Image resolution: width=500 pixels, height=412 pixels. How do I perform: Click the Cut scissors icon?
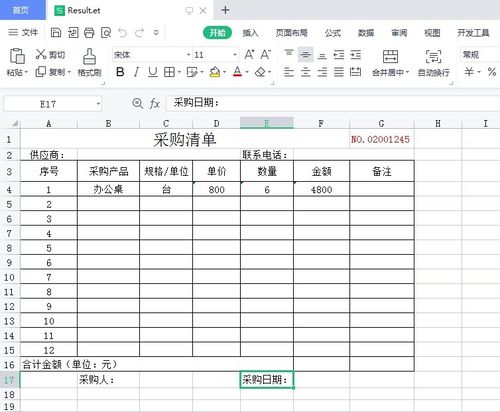tap(41, 54)
